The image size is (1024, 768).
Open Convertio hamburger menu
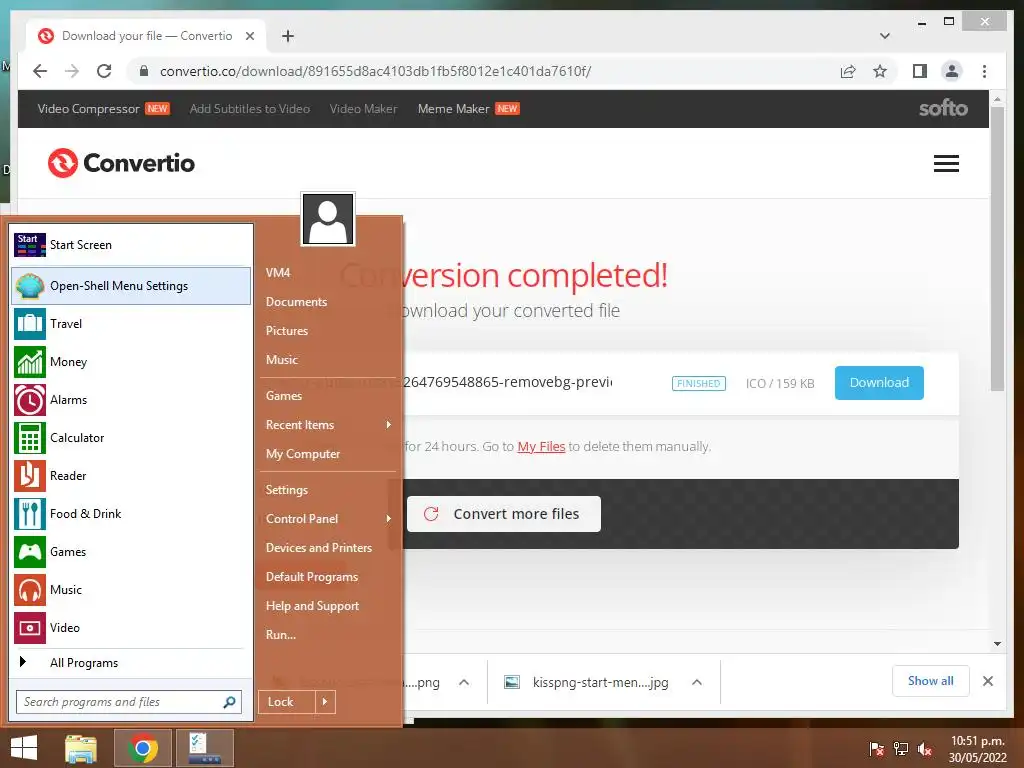(946, 163)
